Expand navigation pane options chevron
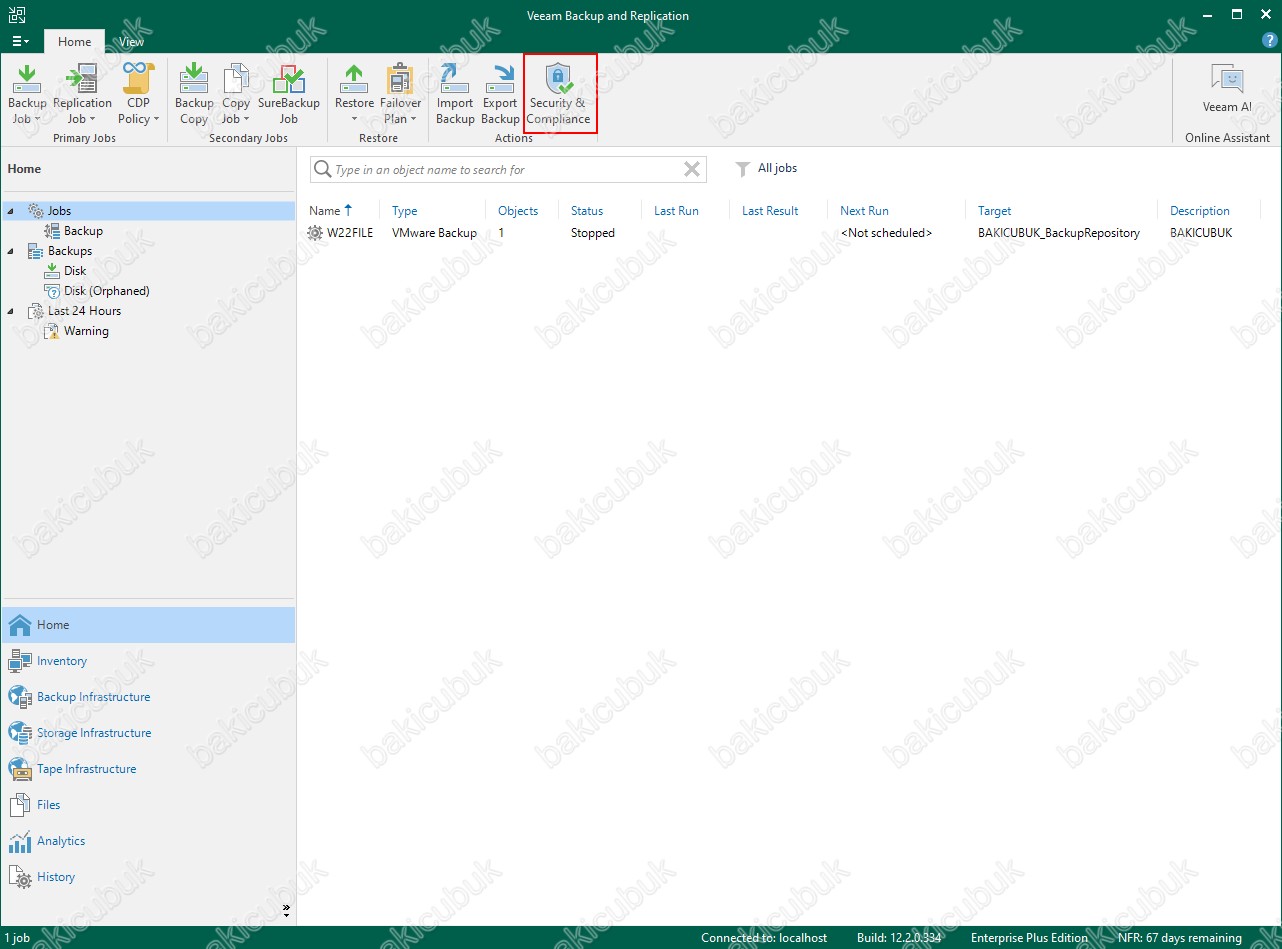The height and width of the screenshot is (949, 1282). 286,910
